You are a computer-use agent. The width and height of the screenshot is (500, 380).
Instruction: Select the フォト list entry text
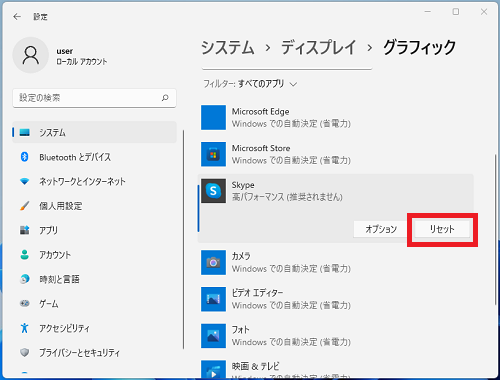(291, 336)
